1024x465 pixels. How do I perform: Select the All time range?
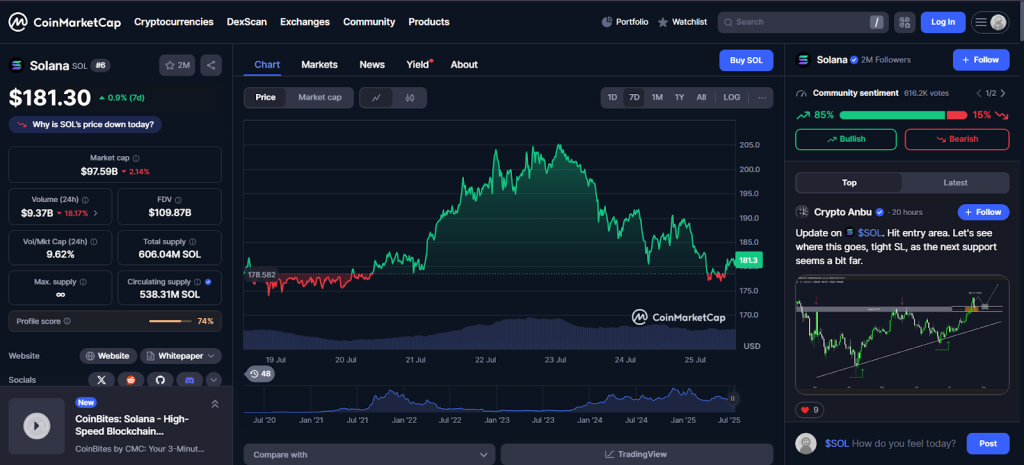coord(701,97)
